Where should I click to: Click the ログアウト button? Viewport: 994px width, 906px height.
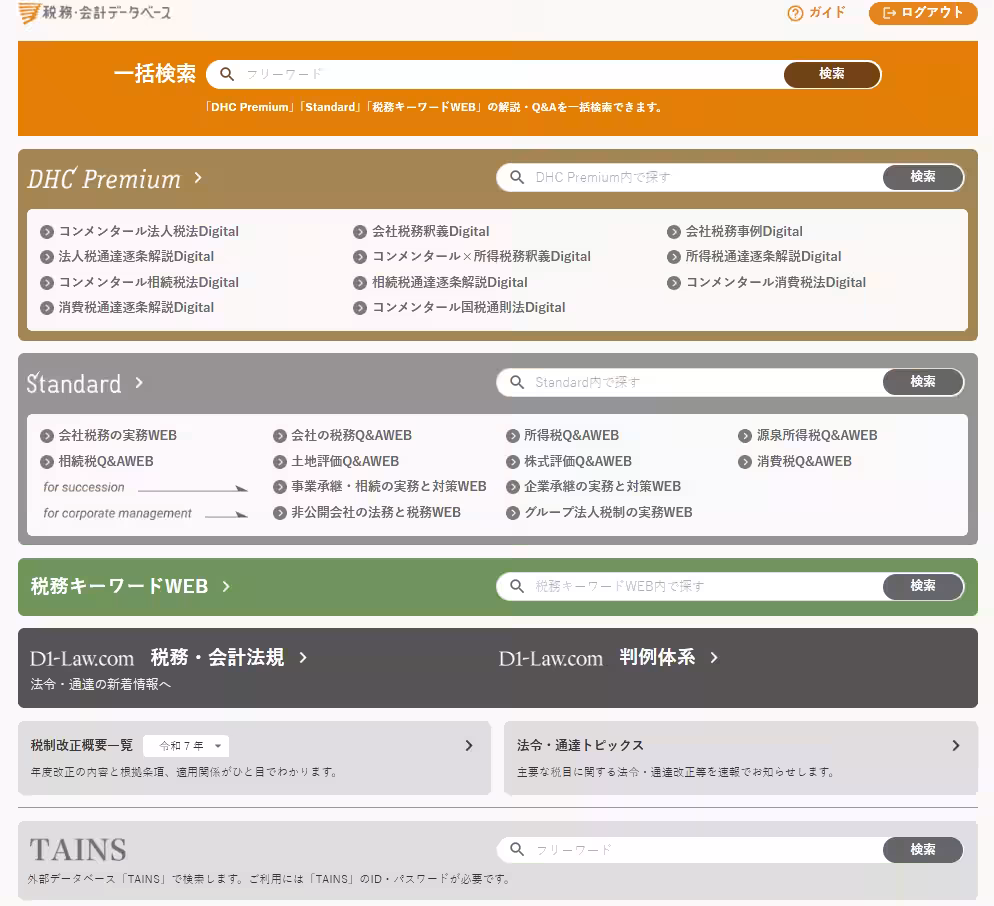pos(921,13)
